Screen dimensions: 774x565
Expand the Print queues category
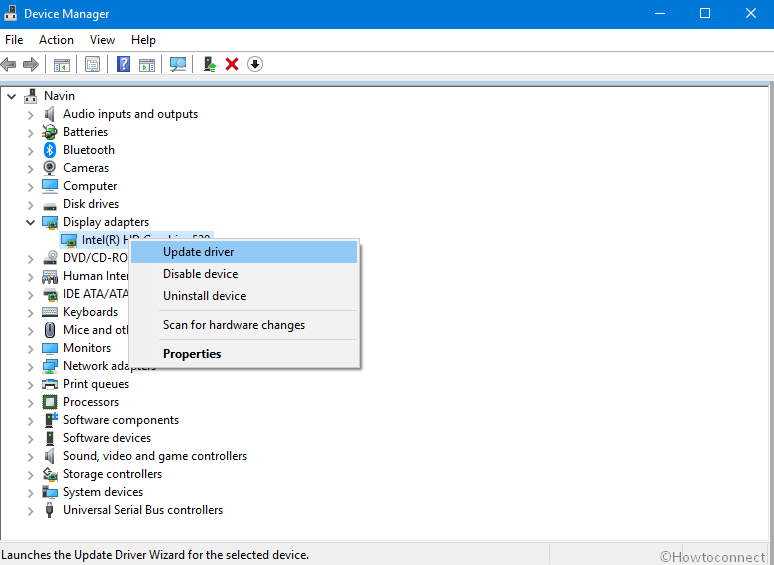point(31,385)
